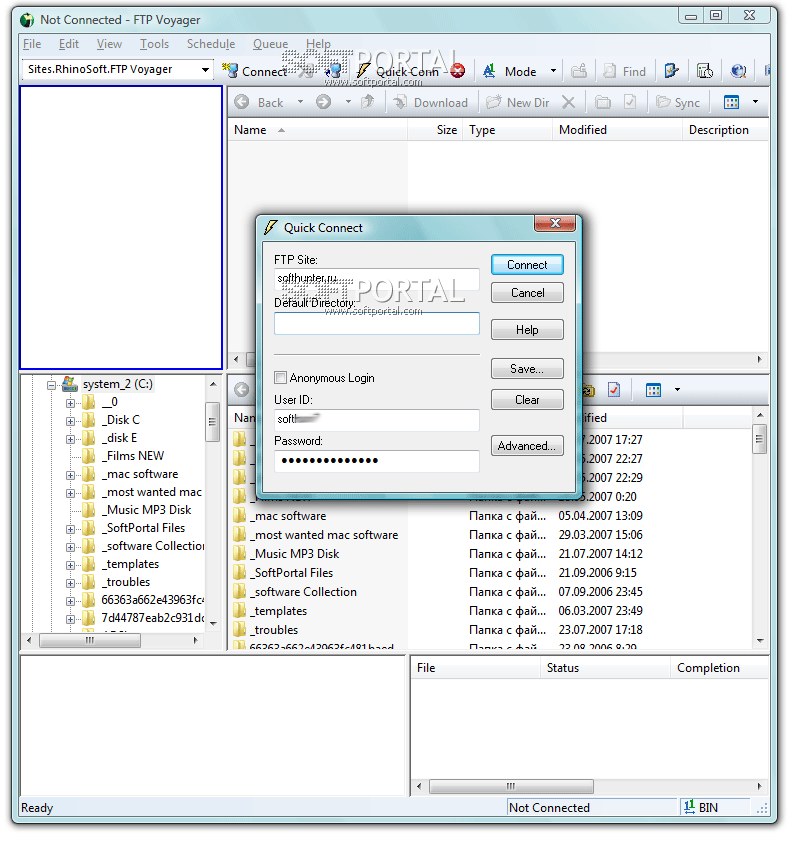Collapse the system_2 (C:) tree node

tap(51, 385)
